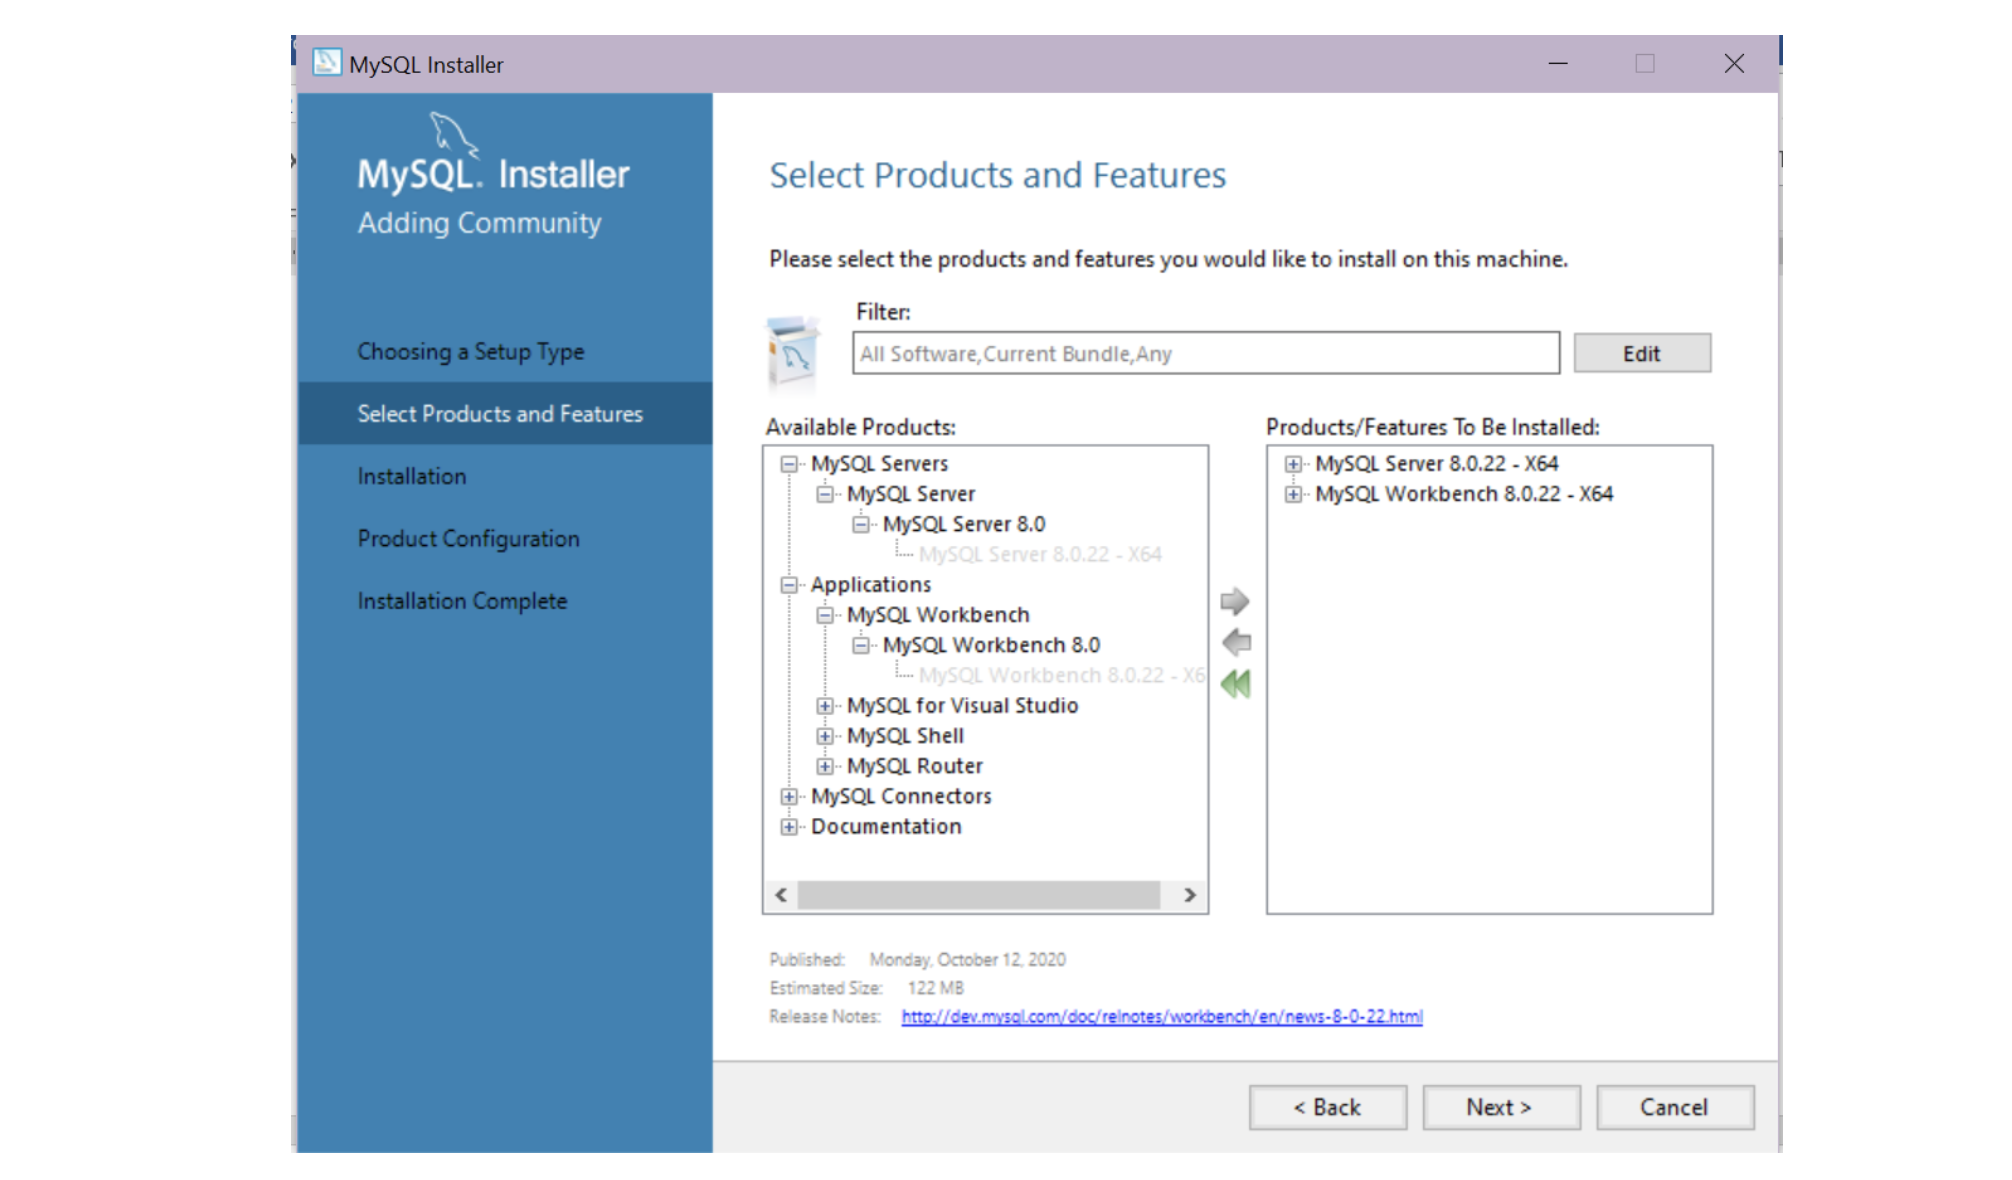Click the Cancel button
Viewport: 2012px width, 1180px height.
(x=1675, y=1107)
